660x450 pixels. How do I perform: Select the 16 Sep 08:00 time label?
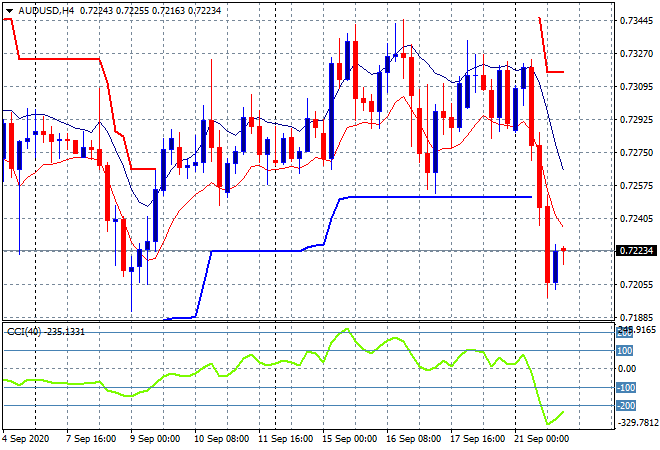click(413, 439)
